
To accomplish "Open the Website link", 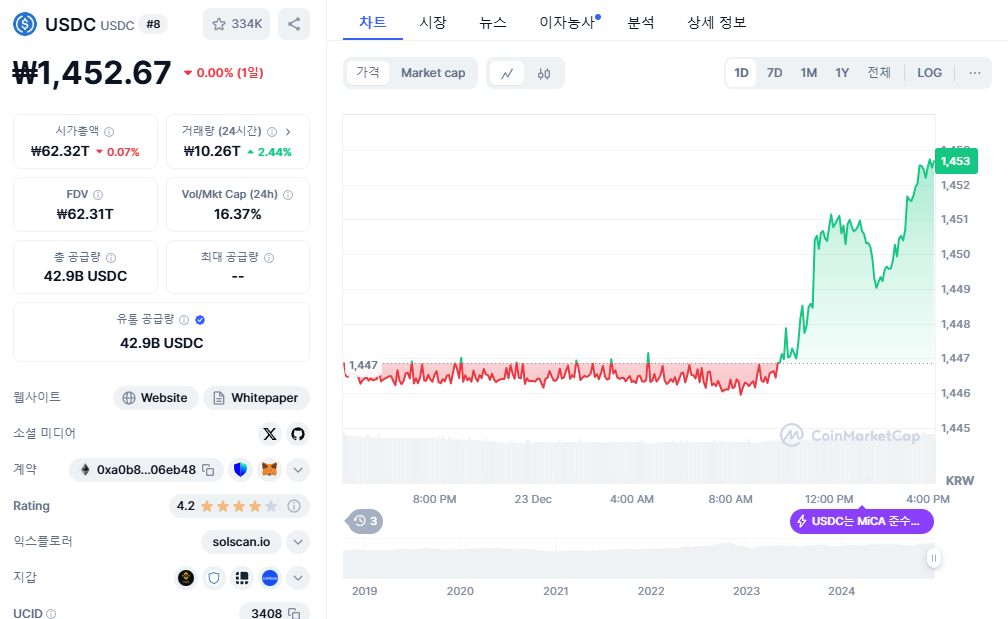I will (x=155, y=398).
